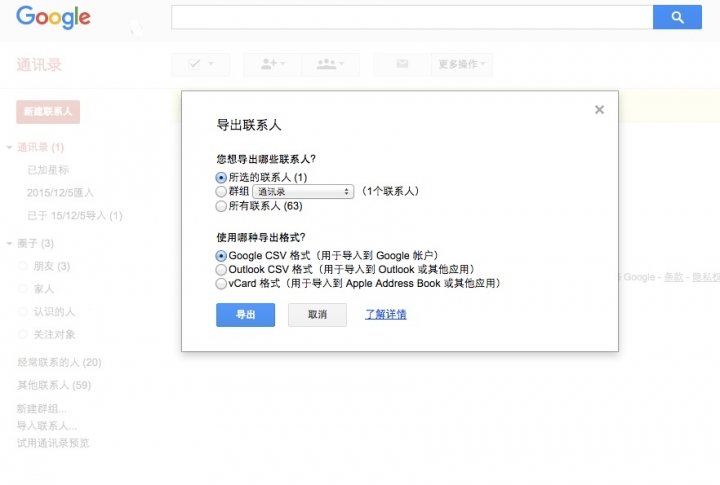
Task: Choose vCard 格式 radio option
Action: (x=221, y=284)
